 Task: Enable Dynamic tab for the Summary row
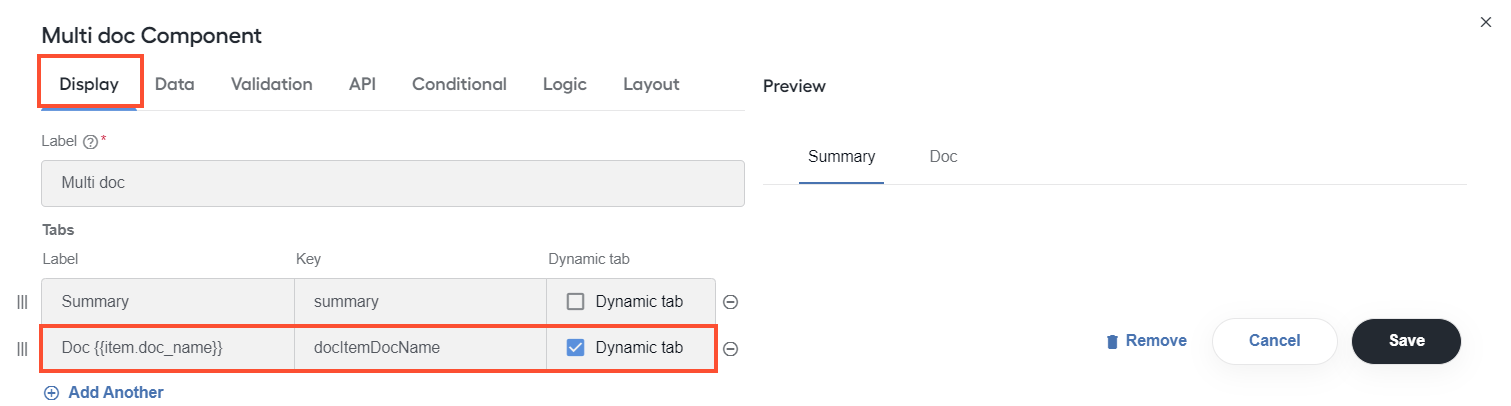(575, 301)
